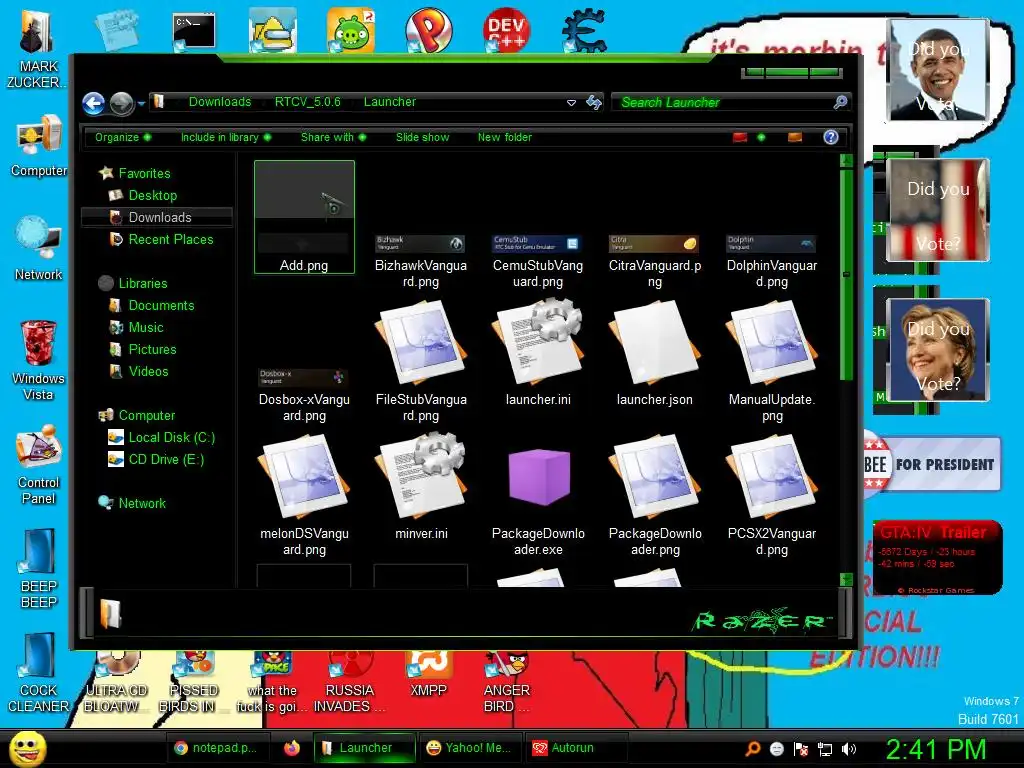Toggle the preview pane icon
Screen dimensions: 1024x768
tap(795, 137)
